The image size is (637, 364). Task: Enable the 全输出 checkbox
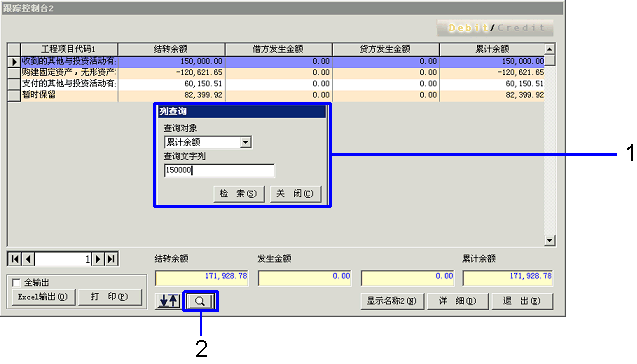click(x=16, y=282)
